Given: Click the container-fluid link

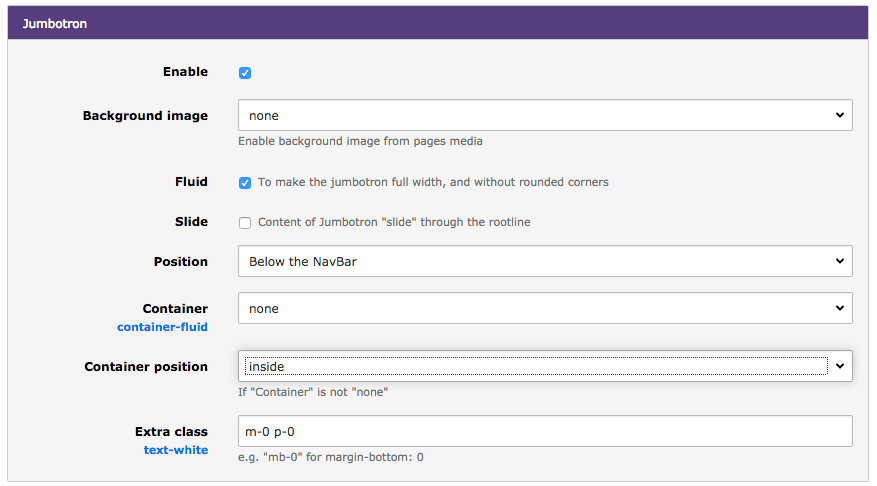Looking at the screenshot, I should pos(162,327).
